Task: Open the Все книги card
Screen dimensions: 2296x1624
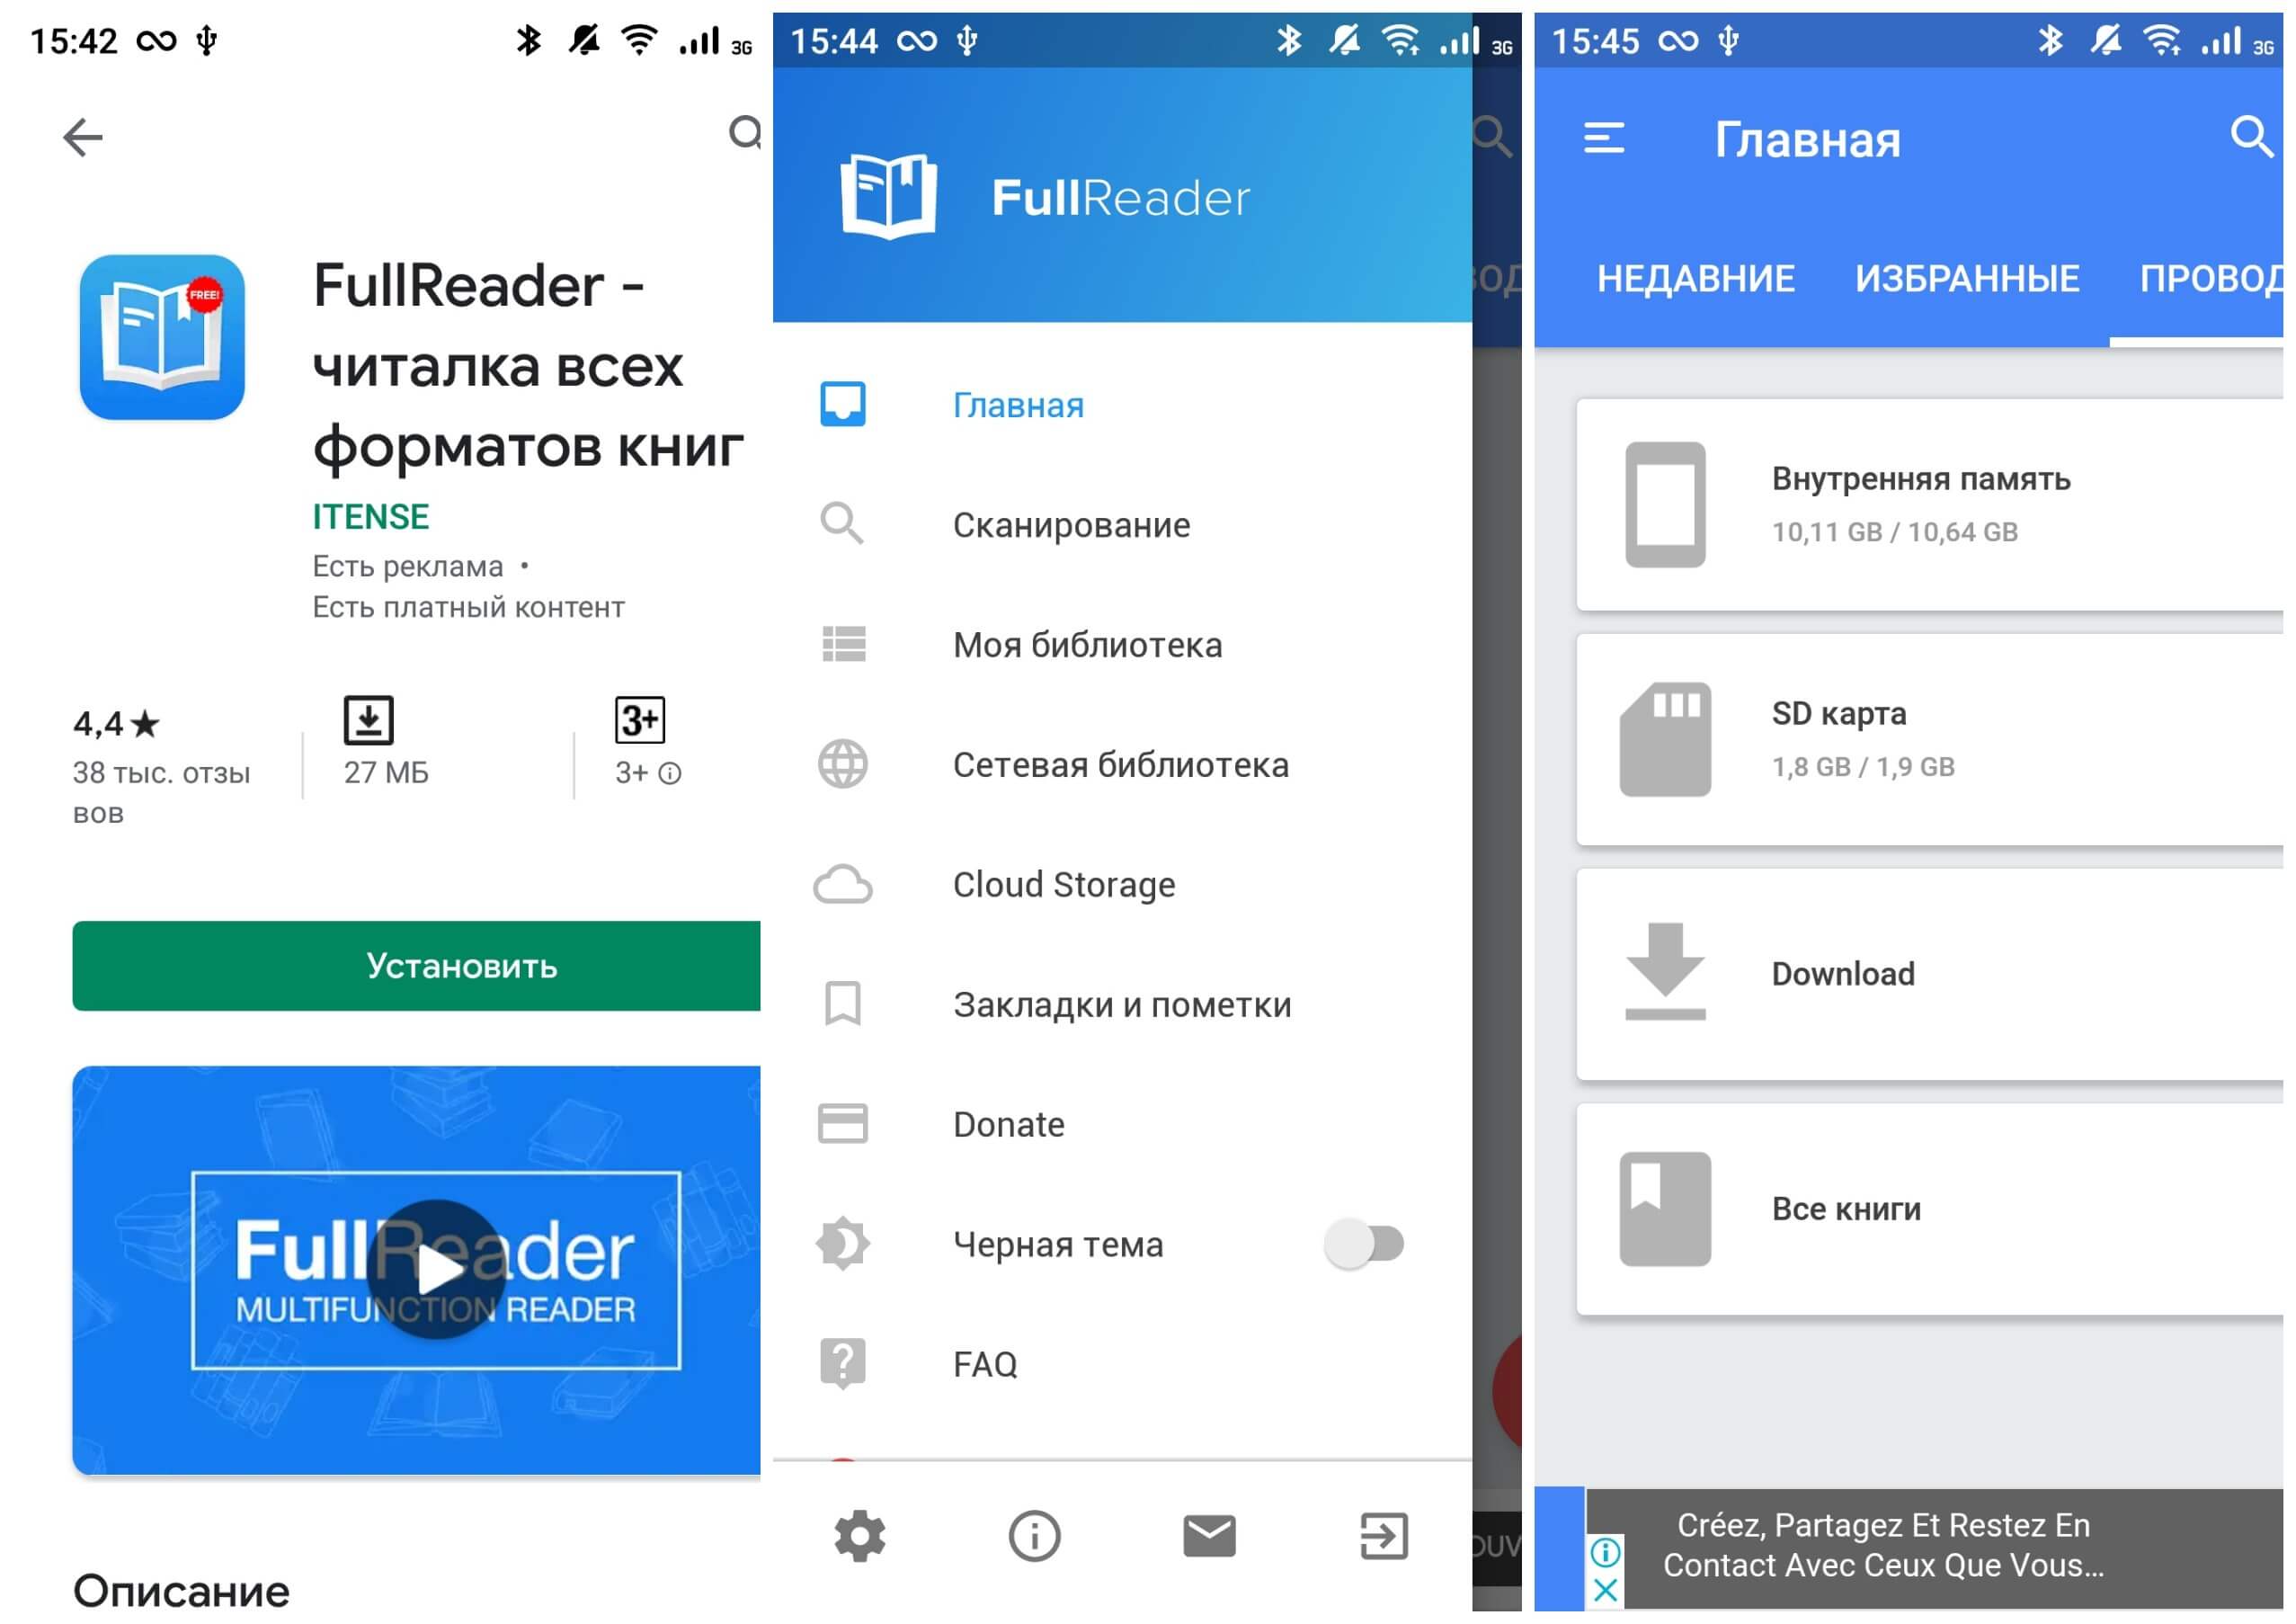Action: (x=1930, y=1210)
